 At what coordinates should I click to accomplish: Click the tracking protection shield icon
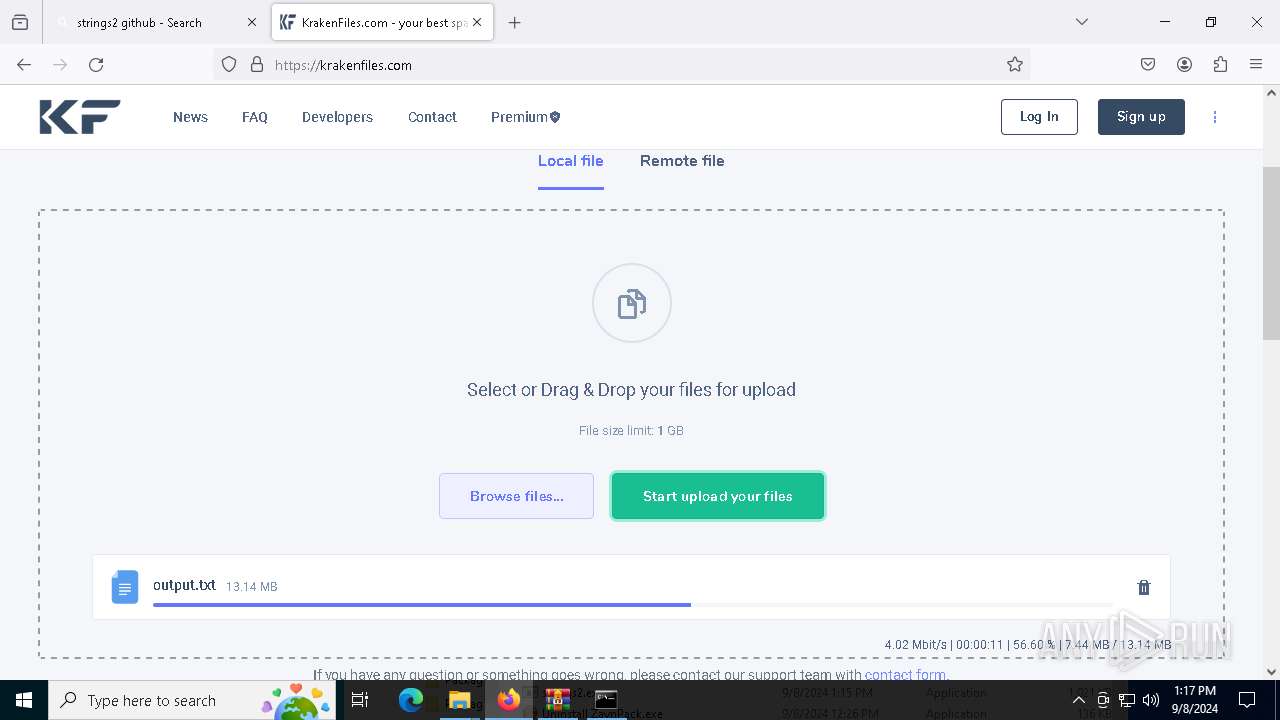229,65
